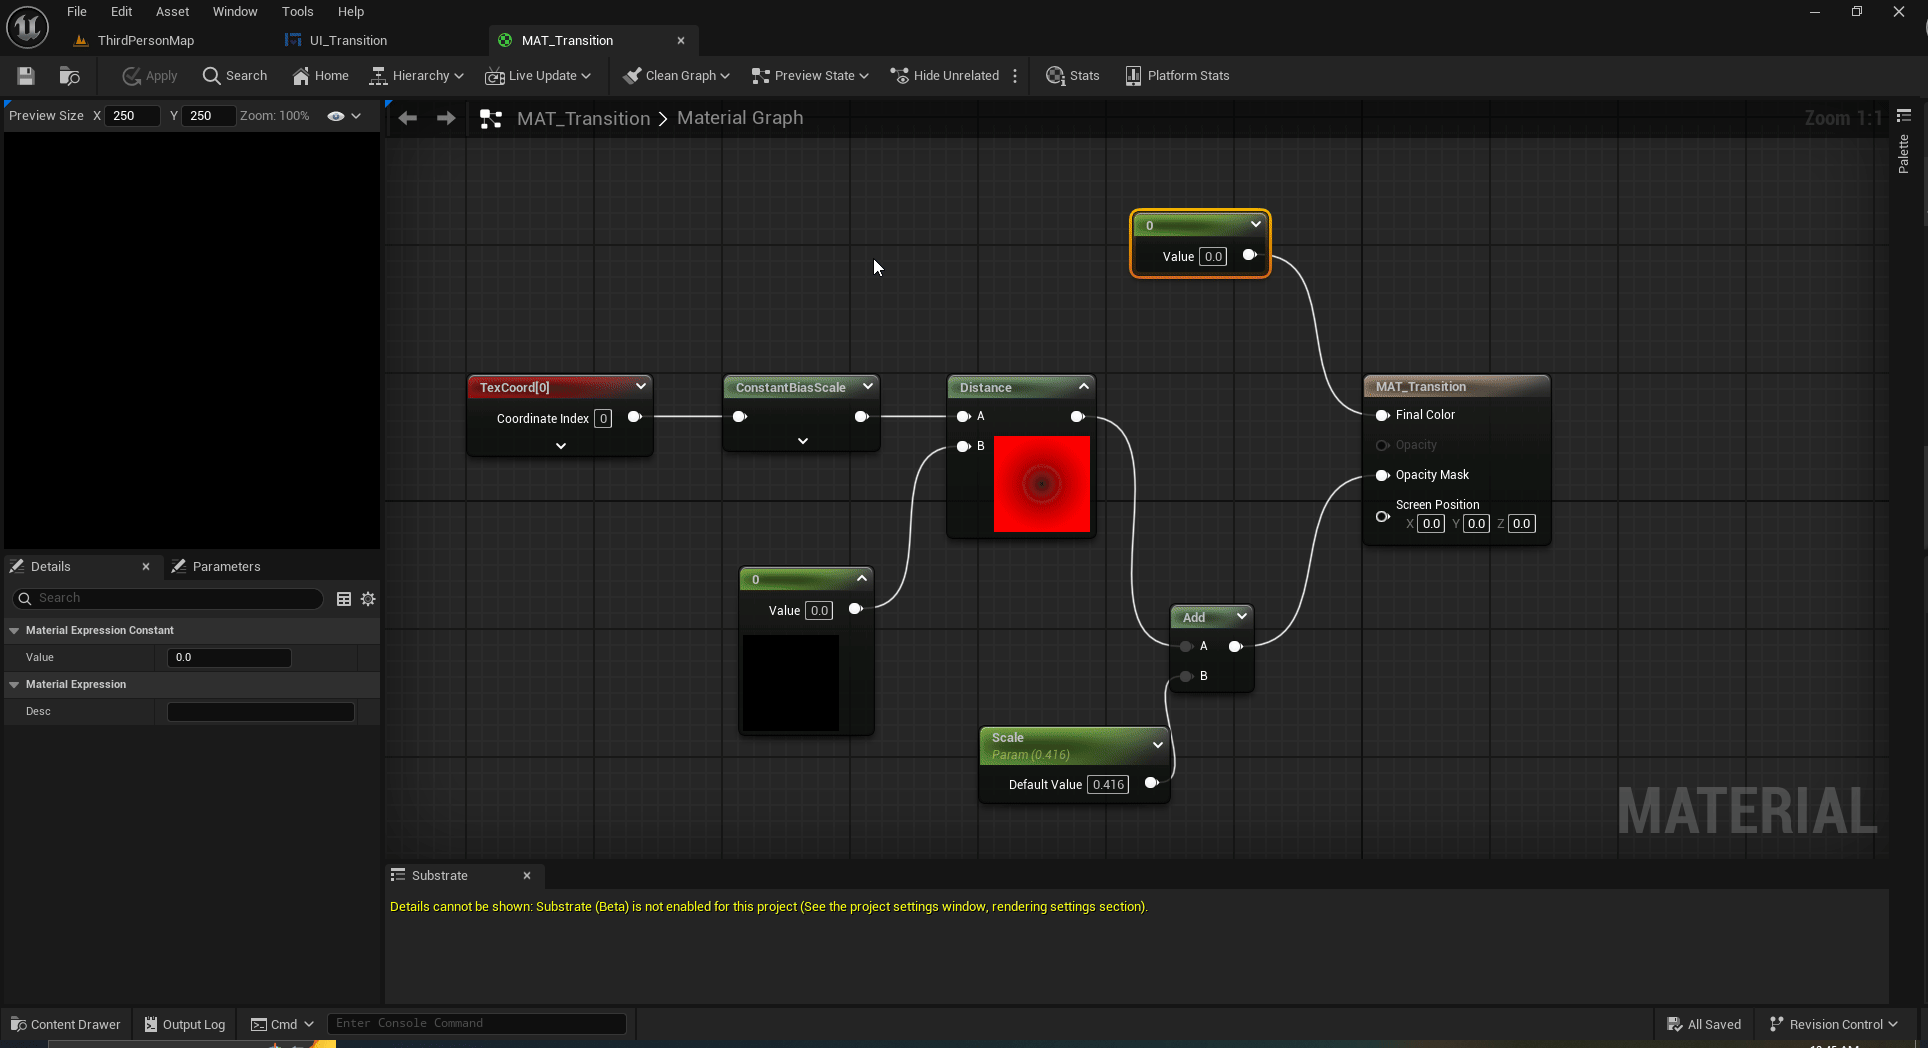The image size is (1928, 1048).
Task: Toggle preview viewport eye options
Action: [x=344, y=116]
